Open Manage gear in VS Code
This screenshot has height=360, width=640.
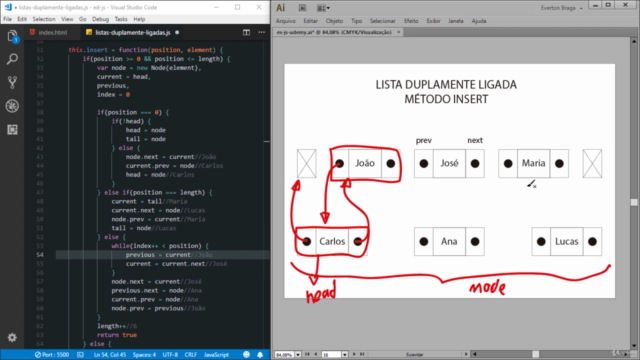click(12, 338)
